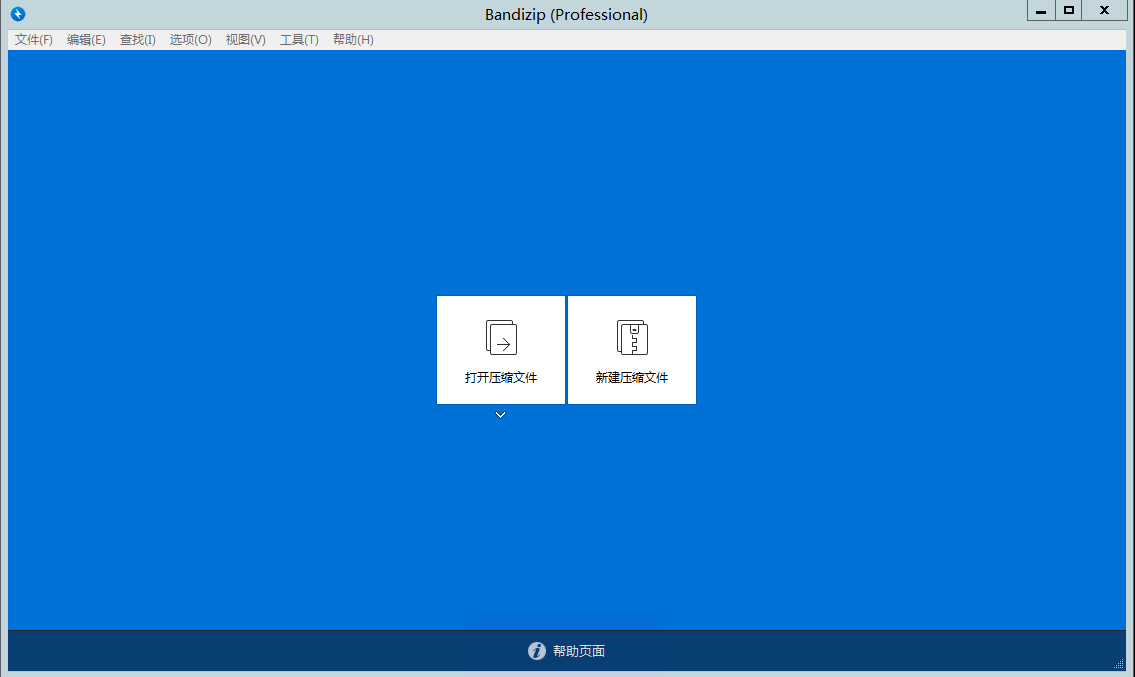Image resolution: width=1135 pixels, height=677 pixels.
Task: Click the resize grip in bottom corner
Action: (x=1119, y=664)
